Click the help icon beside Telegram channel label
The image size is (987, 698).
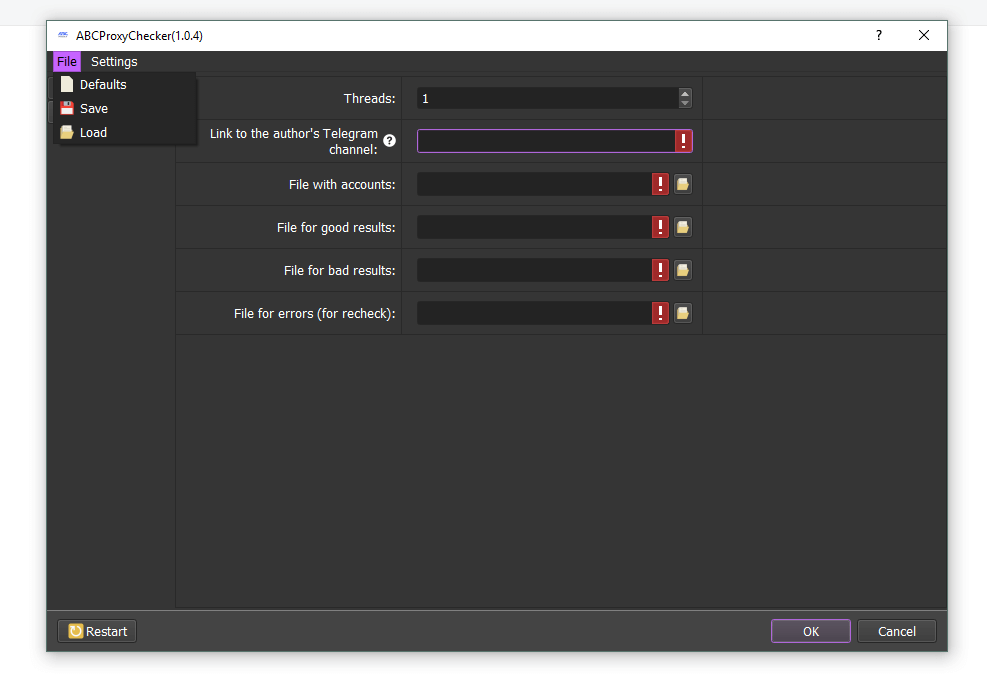point(390,141)
